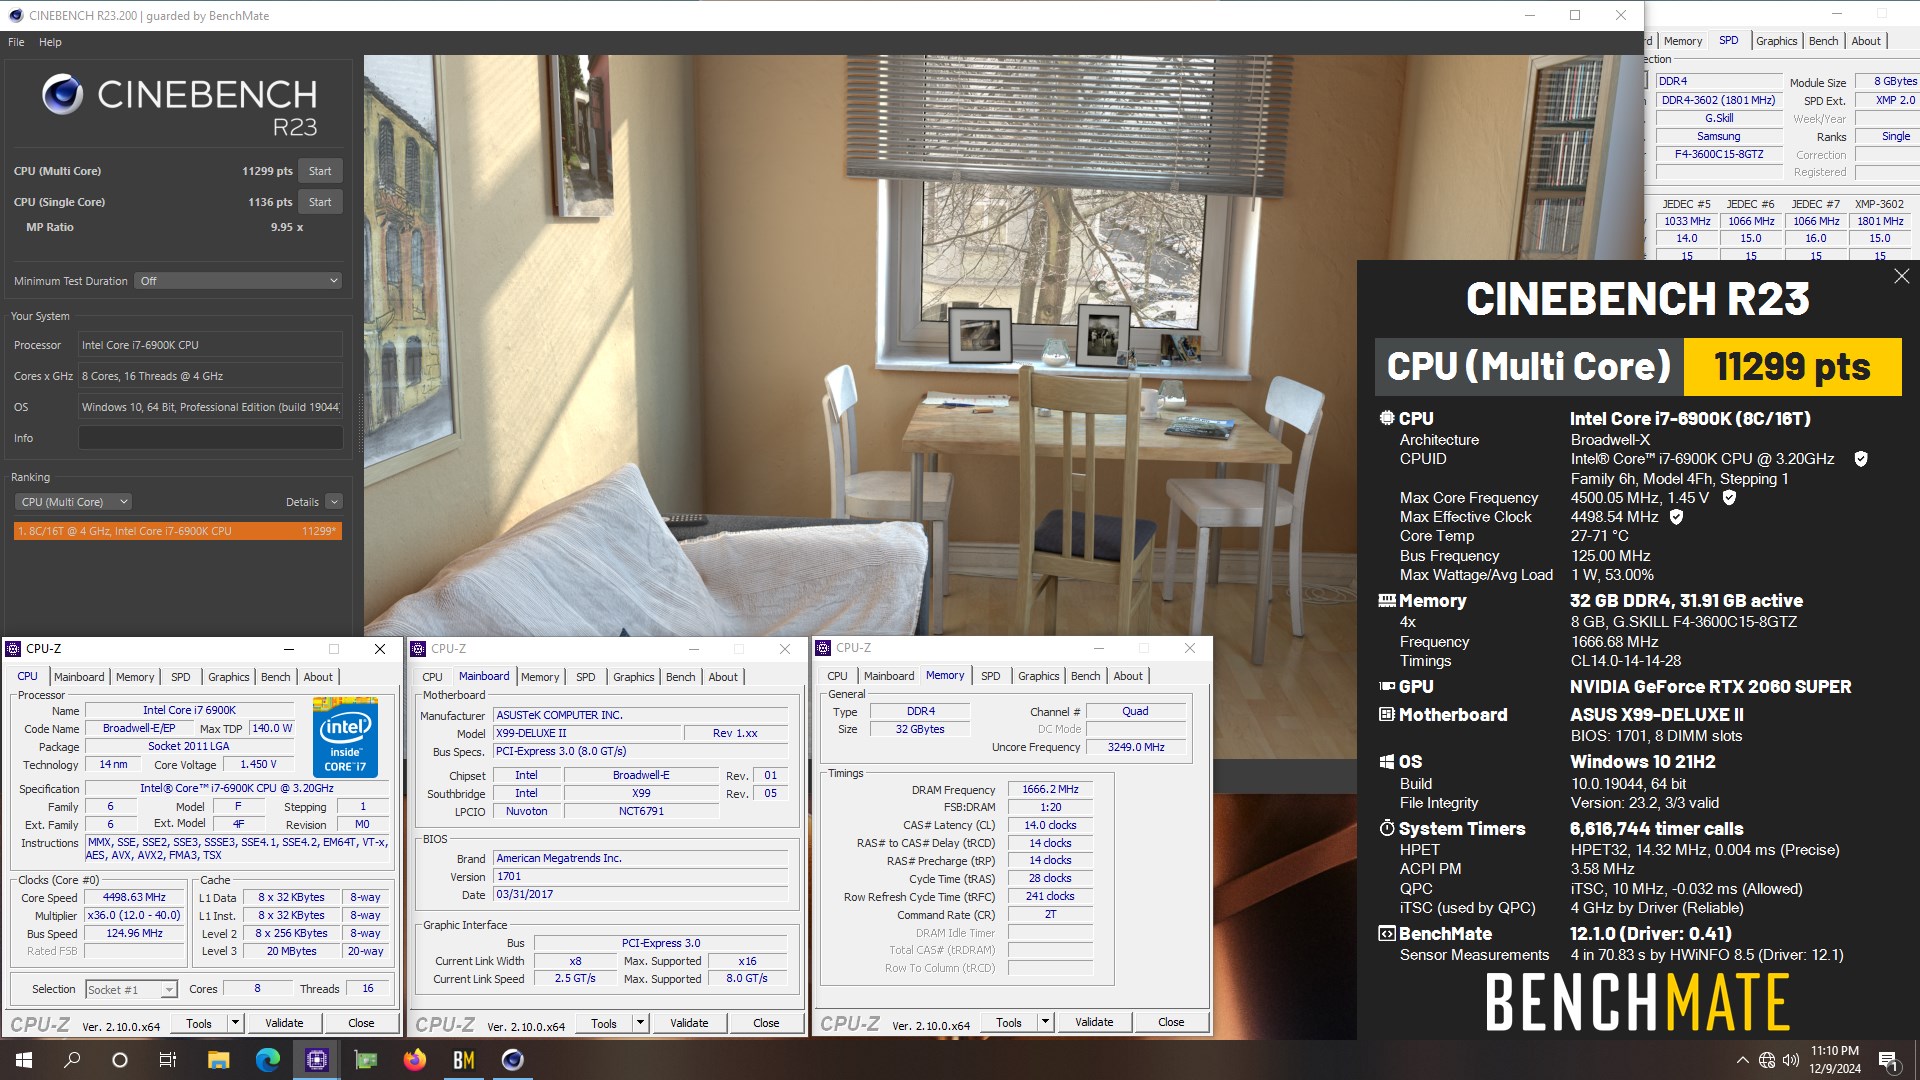The image size is (1920, 1080).
Task: Open the Cinebench Help menu
Action: point(50,42)
